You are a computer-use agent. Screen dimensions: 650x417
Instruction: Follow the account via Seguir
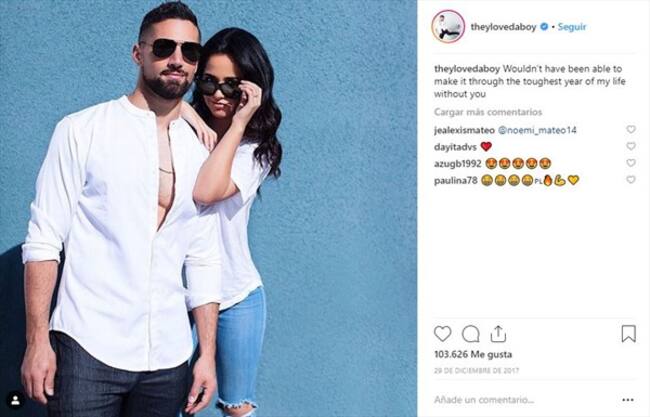pyautogui.click(x=572, y=27)
